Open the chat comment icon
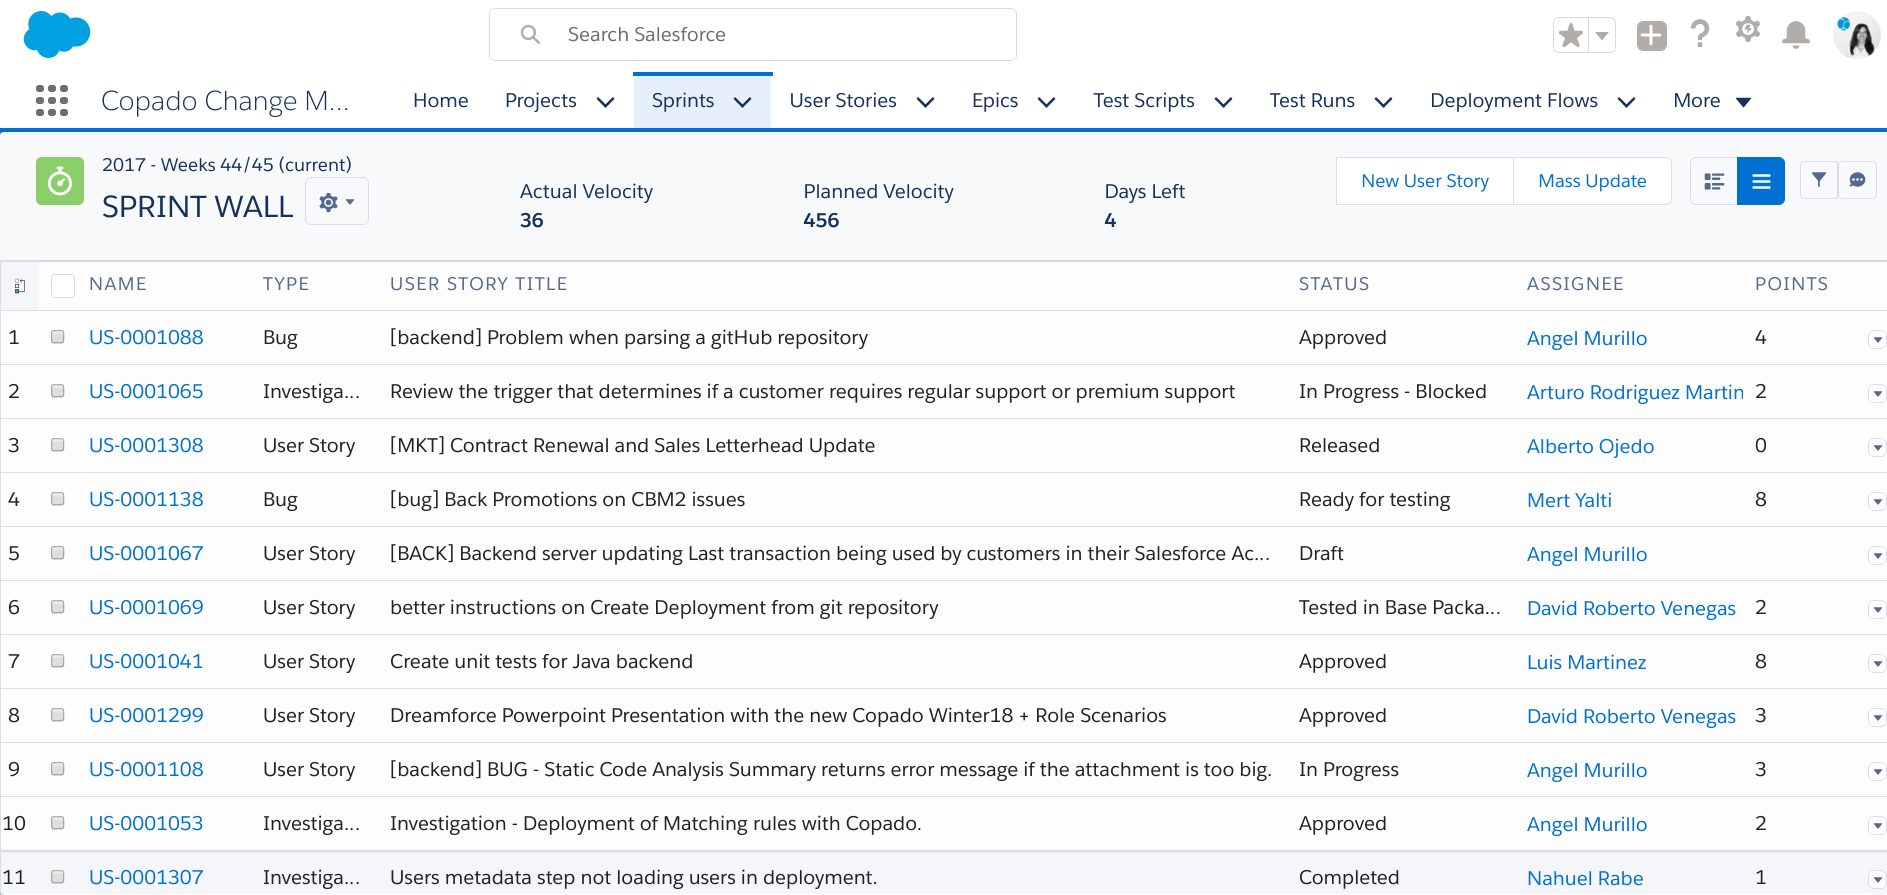The width and height of the screenshot is (1887, 895). (x=1857, y=180)
